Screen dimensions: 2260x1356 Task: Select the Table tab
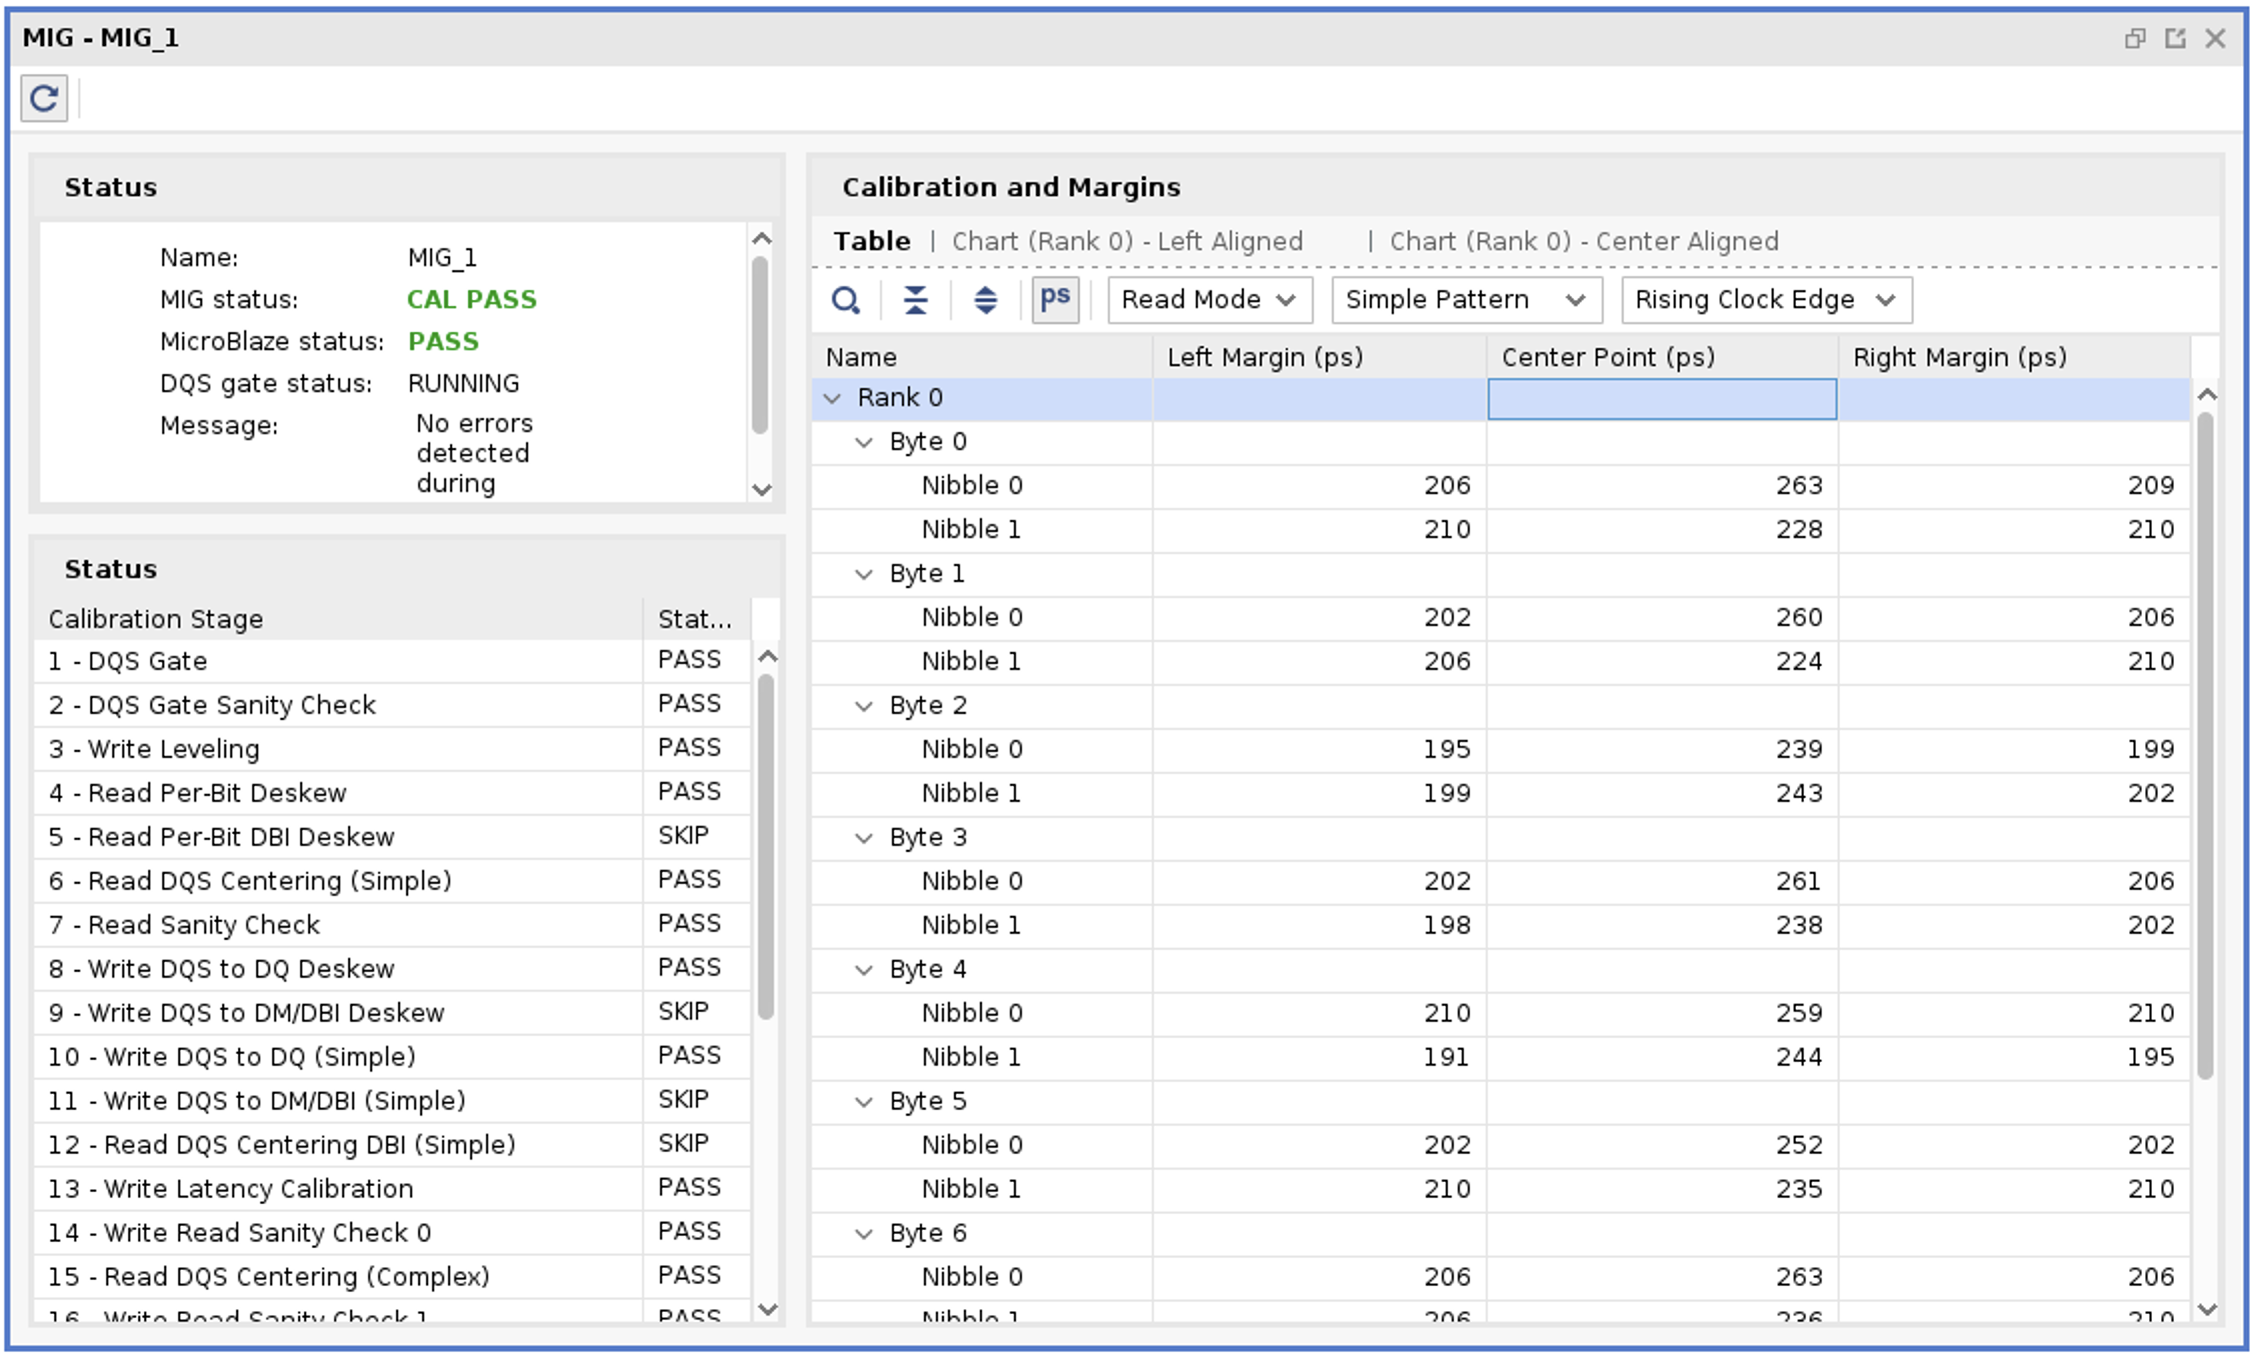[872, 240]
